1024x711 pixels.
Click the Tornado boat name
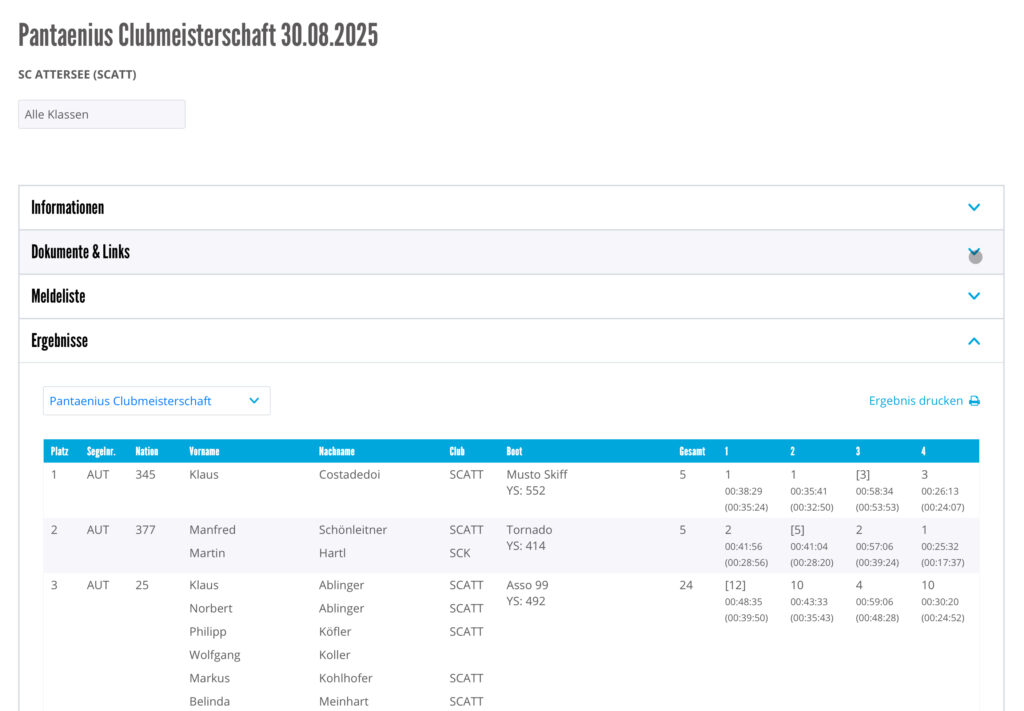point(529,529)
